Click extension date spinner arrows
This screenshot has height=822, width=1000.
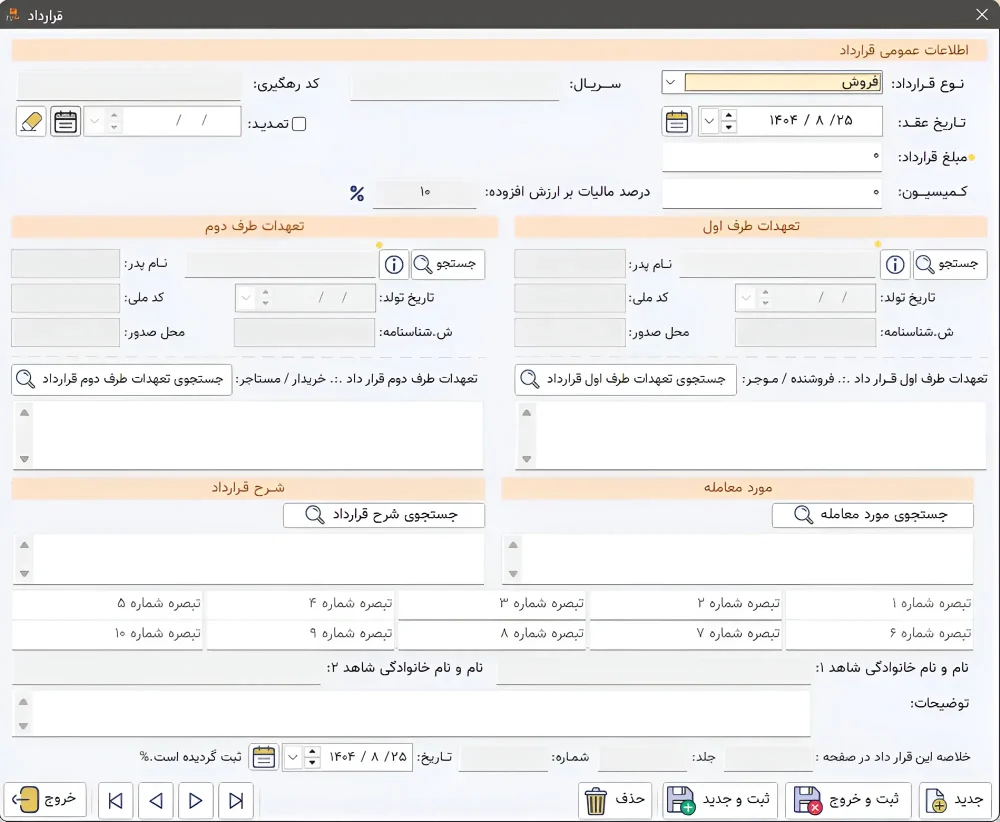[114, 121]
